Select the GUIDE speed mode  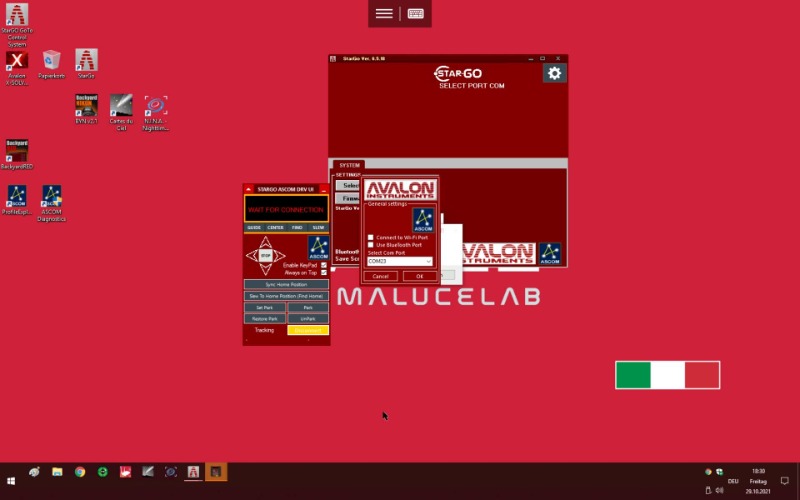click(254, 228)
